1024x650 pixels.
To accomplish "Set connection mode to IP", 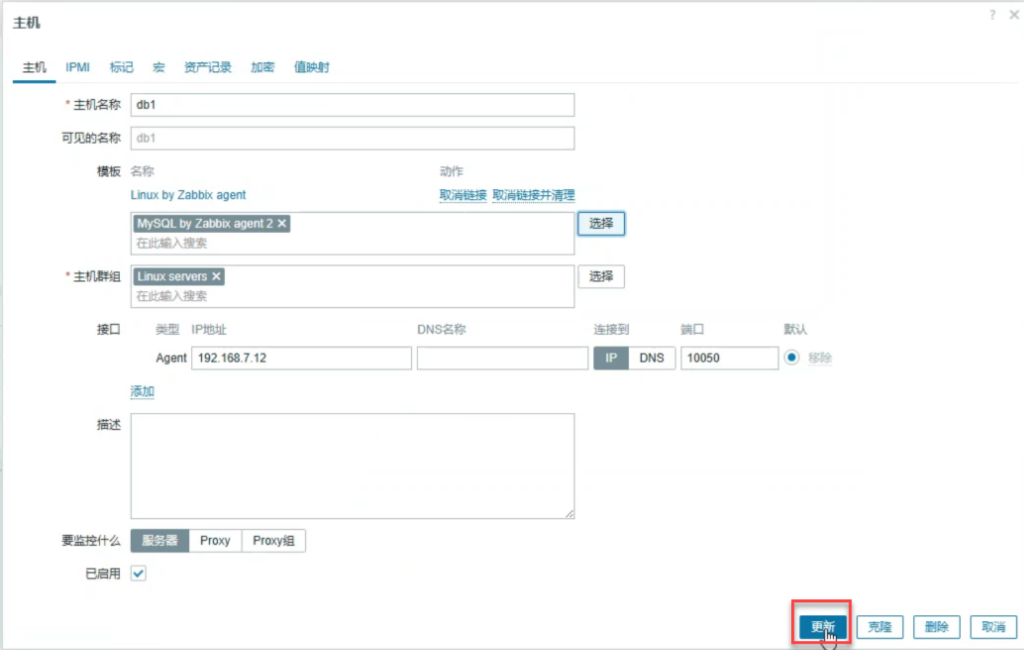I will (611, 358).
